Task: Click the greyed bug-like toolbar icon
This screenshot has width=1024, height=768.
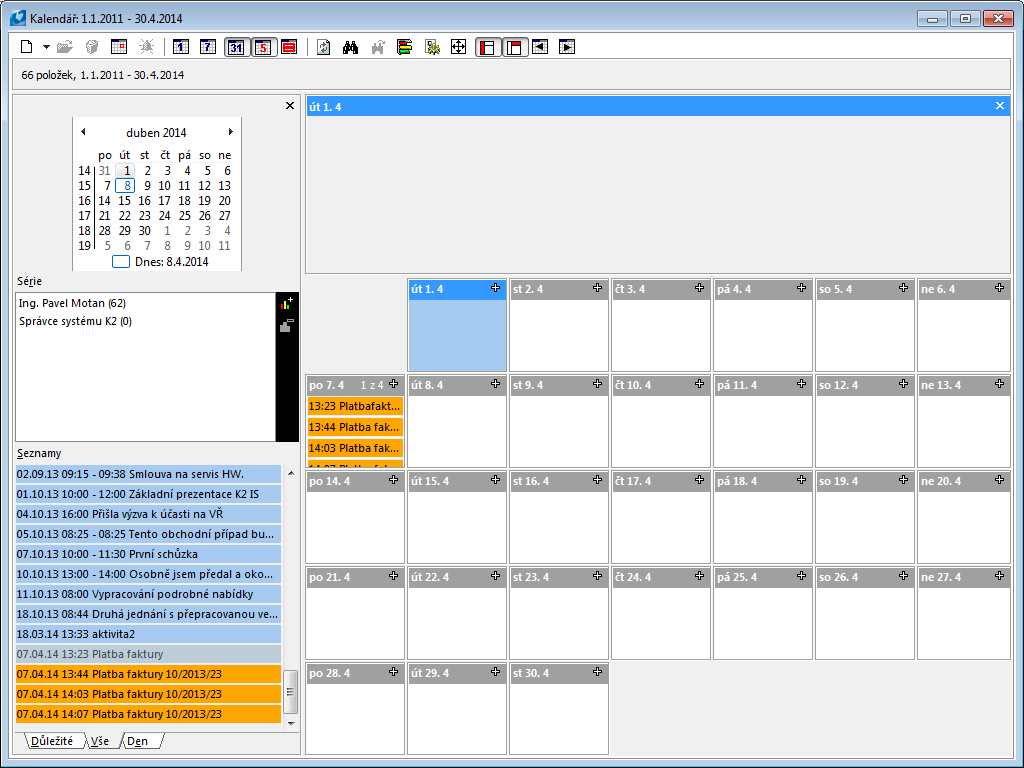Action: 147,47
